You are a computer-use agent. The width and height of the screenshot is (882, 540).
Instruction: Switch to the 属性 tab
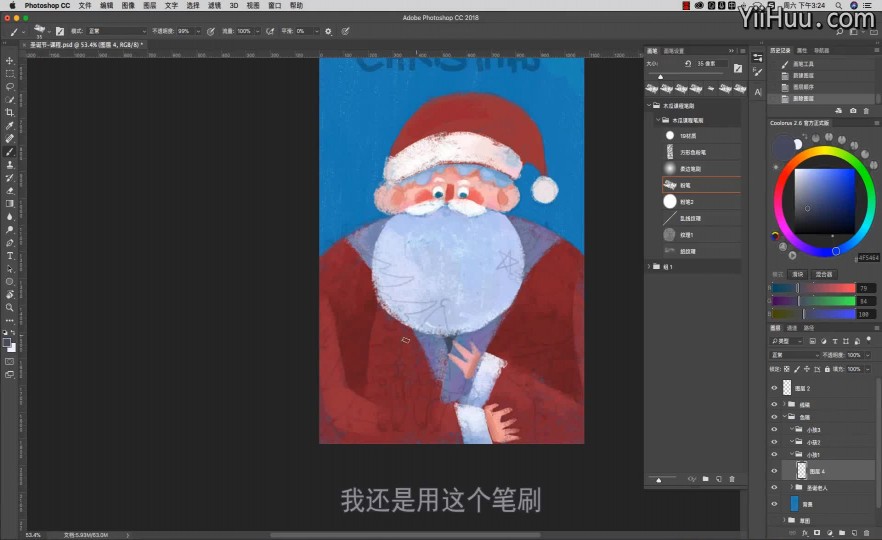pos(802,51)
